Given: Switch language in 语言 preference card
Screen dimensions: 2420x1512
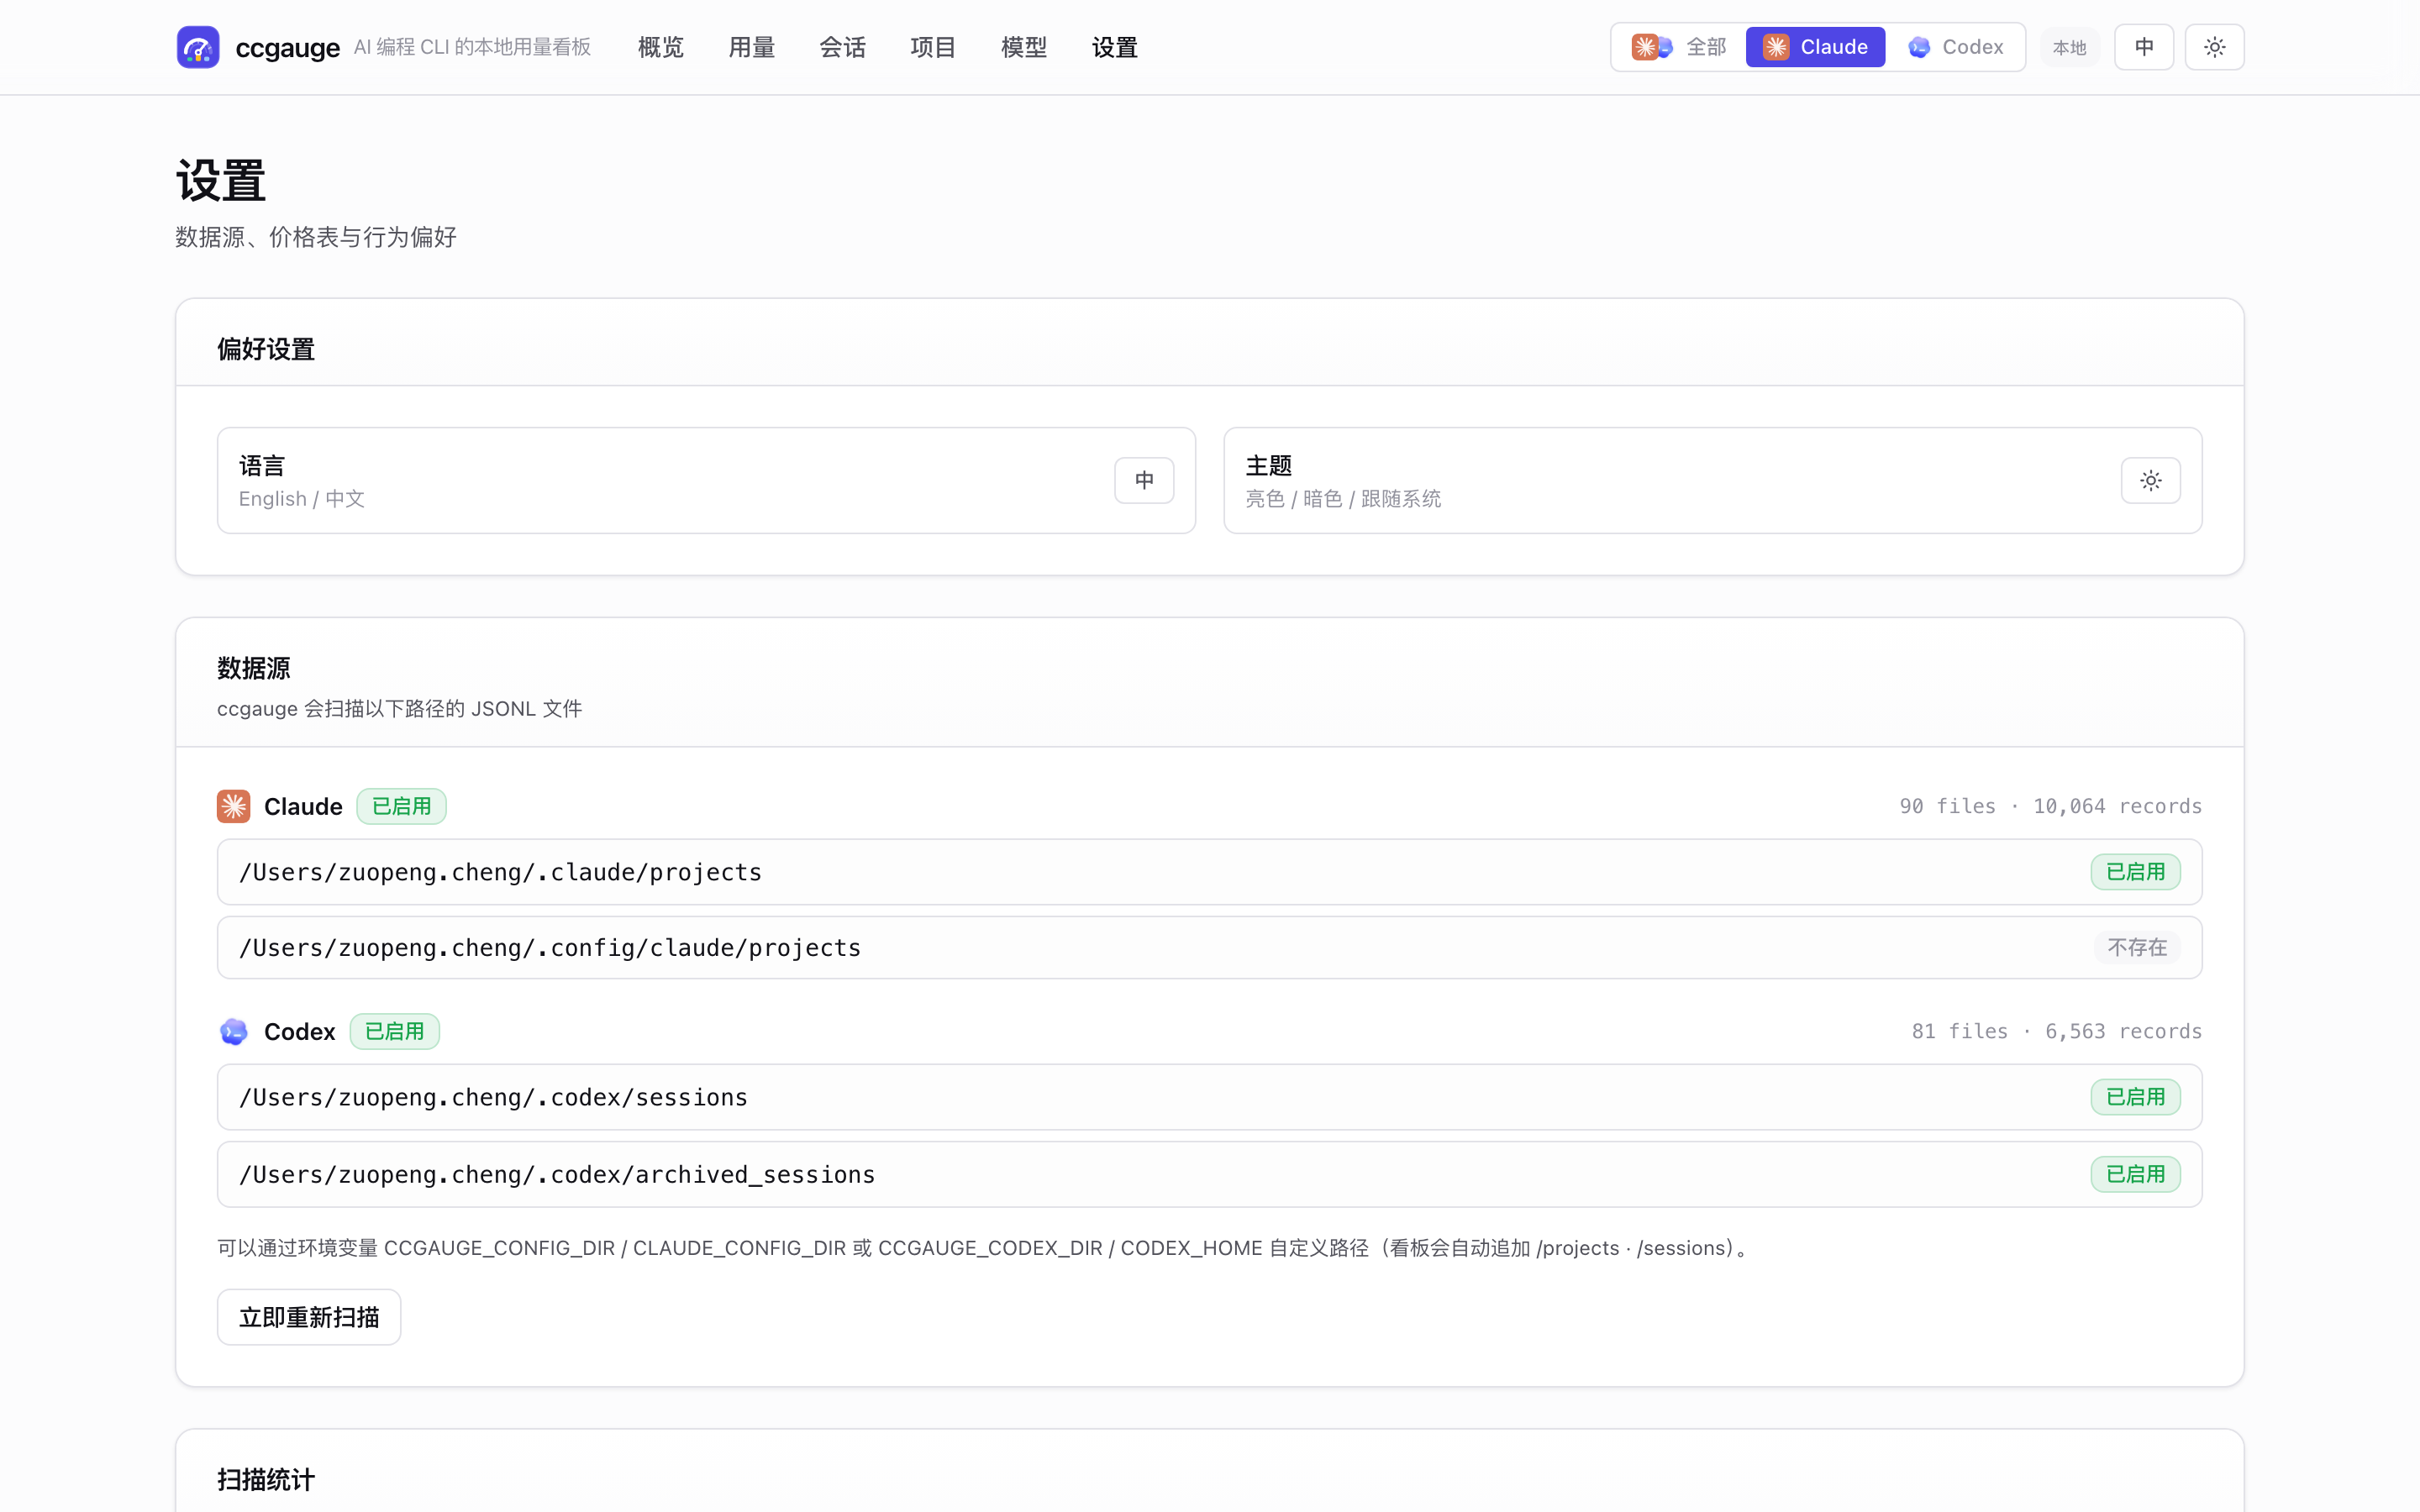Looking at the screenshot, I should (1144, 480).
